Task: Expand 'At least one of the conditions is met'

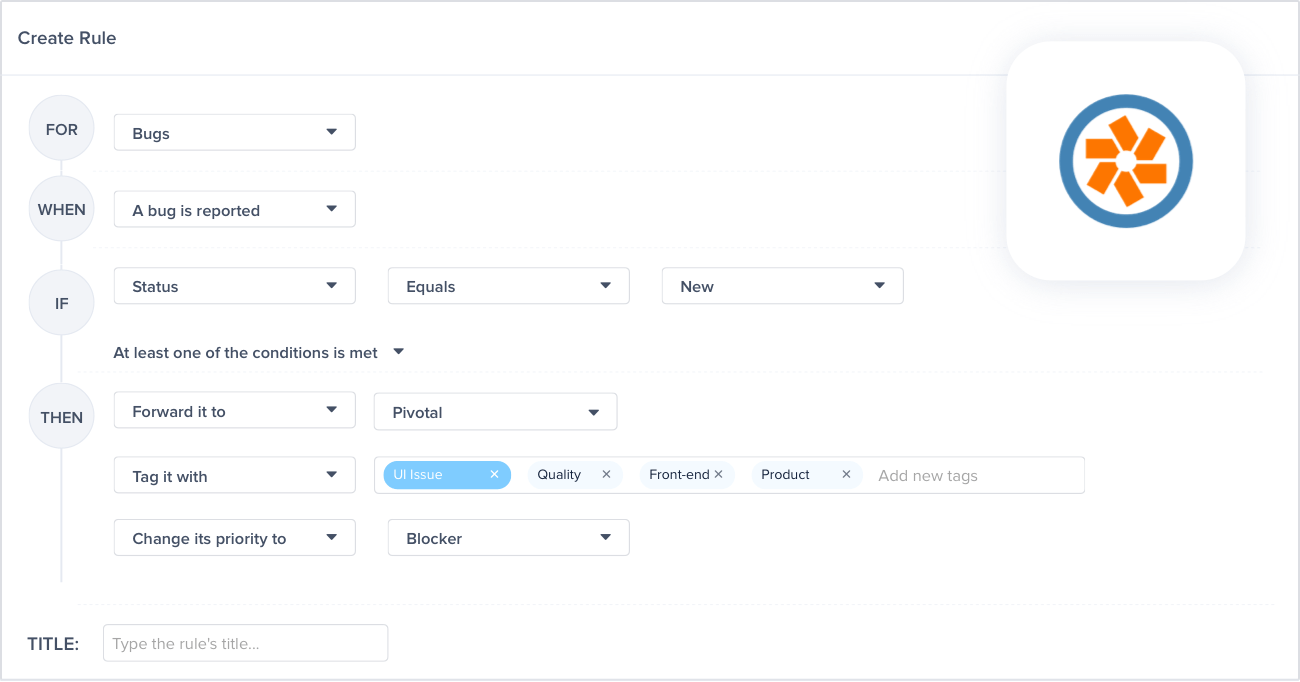Action: tap(398, 352)
